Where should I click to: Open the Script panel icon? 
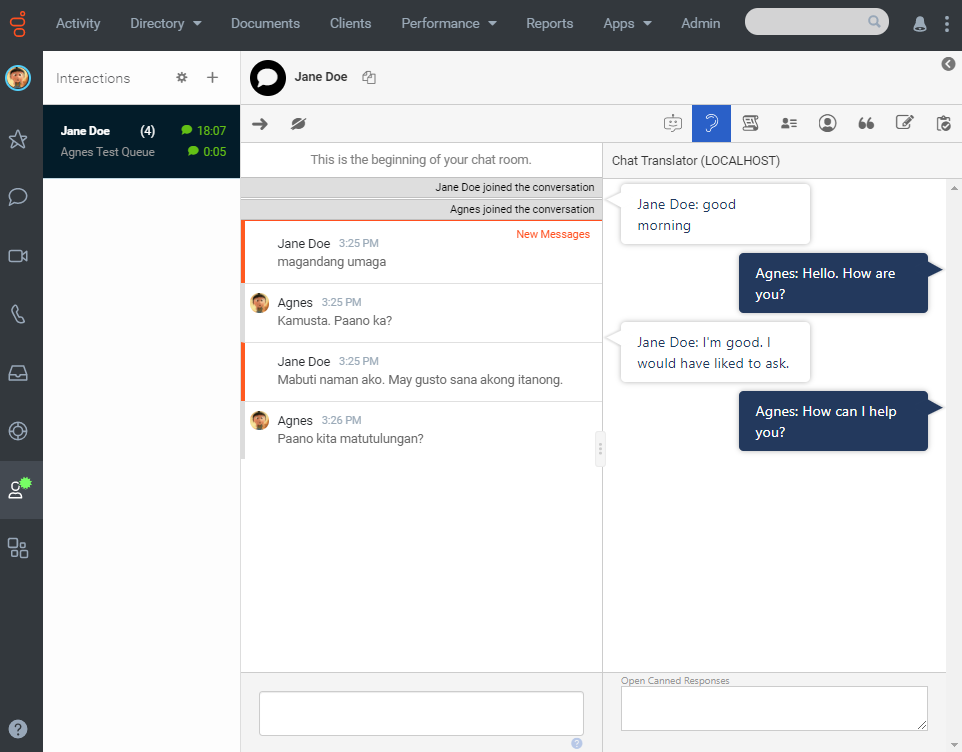click(750, 123)
